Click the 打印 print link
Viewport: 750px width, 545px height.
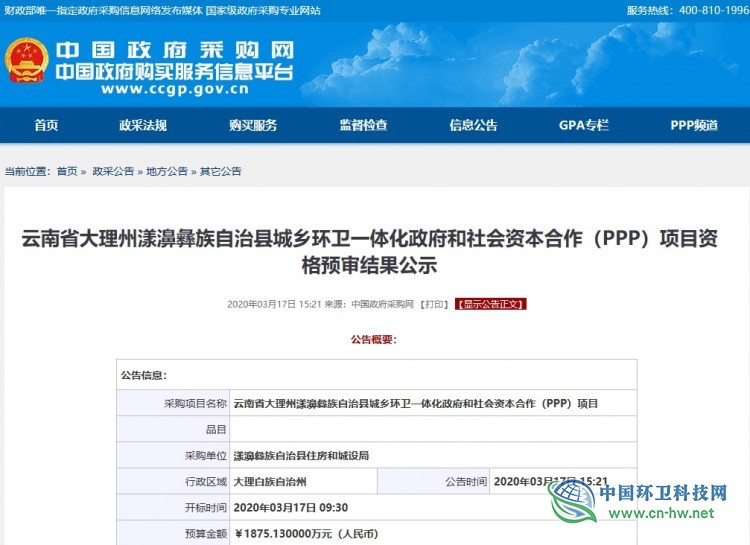434,304
